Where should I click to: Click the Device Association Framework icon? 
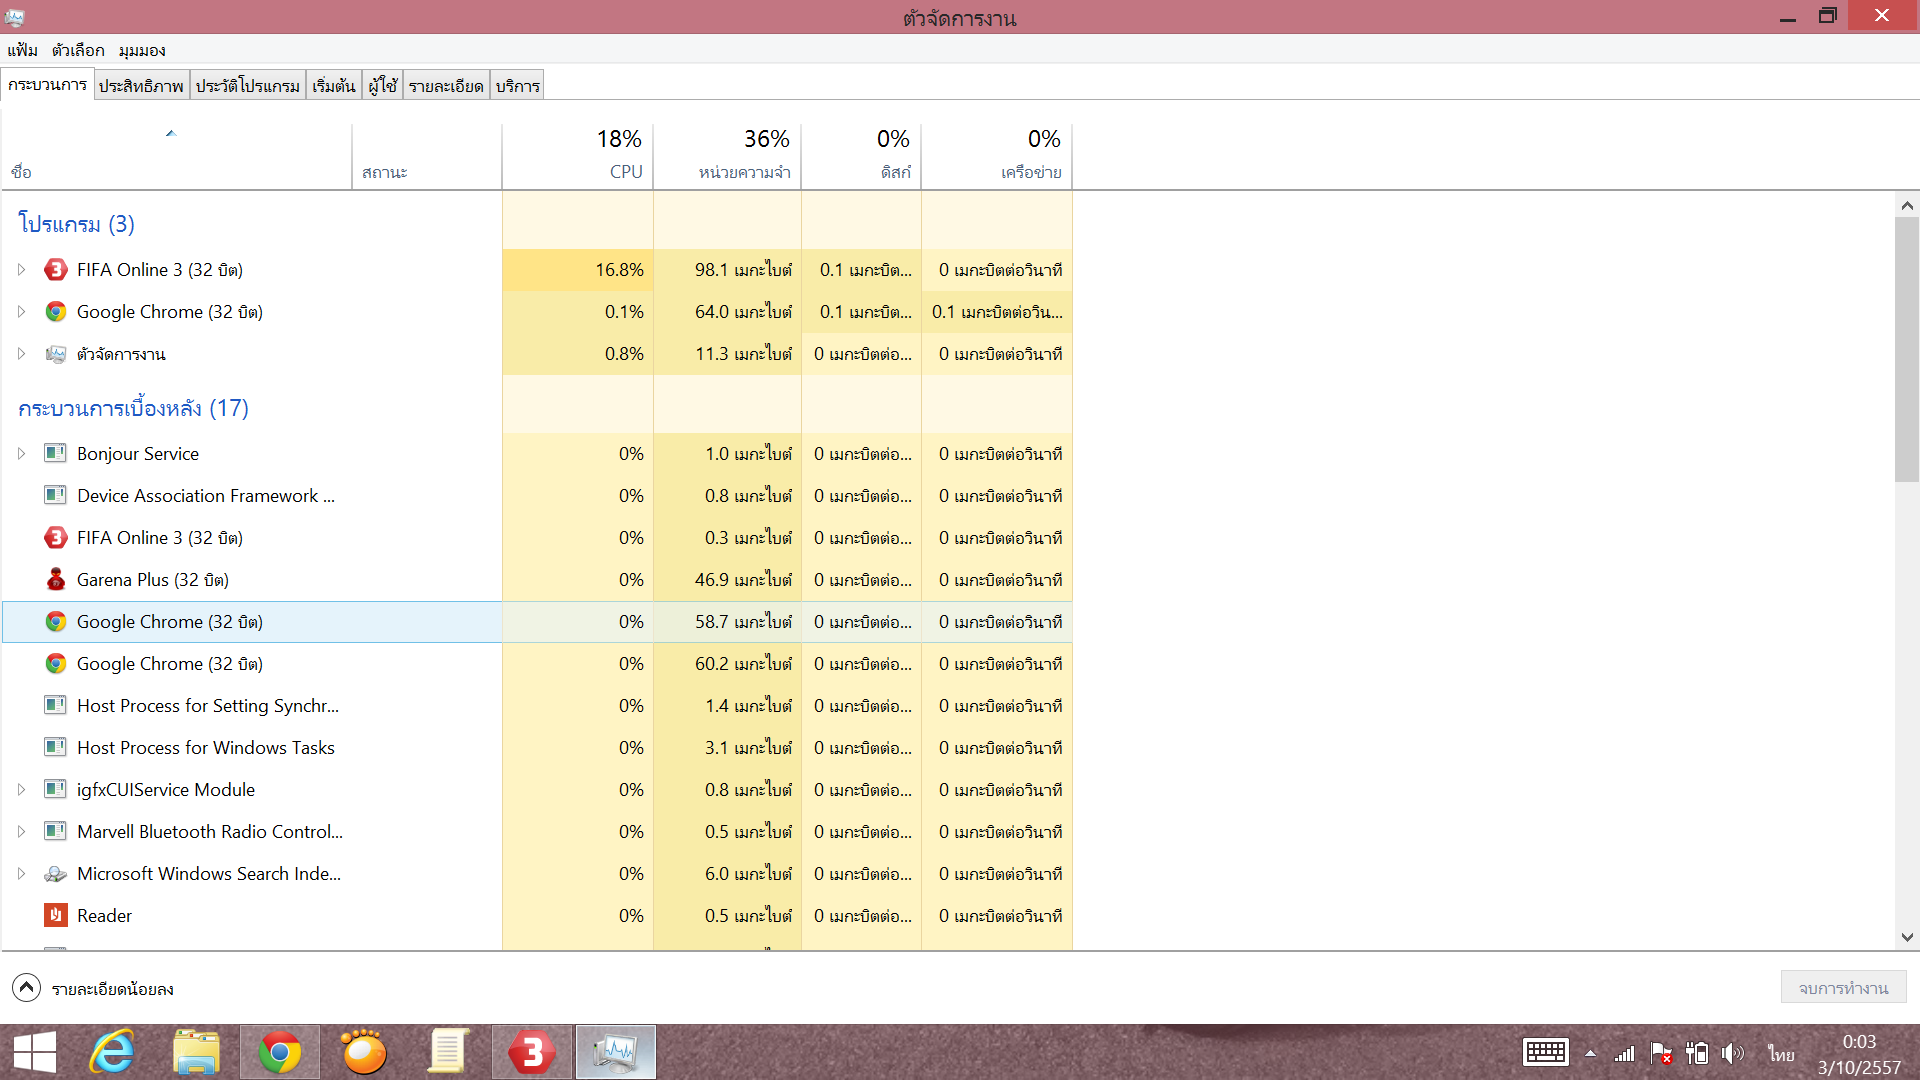point(56,495)
